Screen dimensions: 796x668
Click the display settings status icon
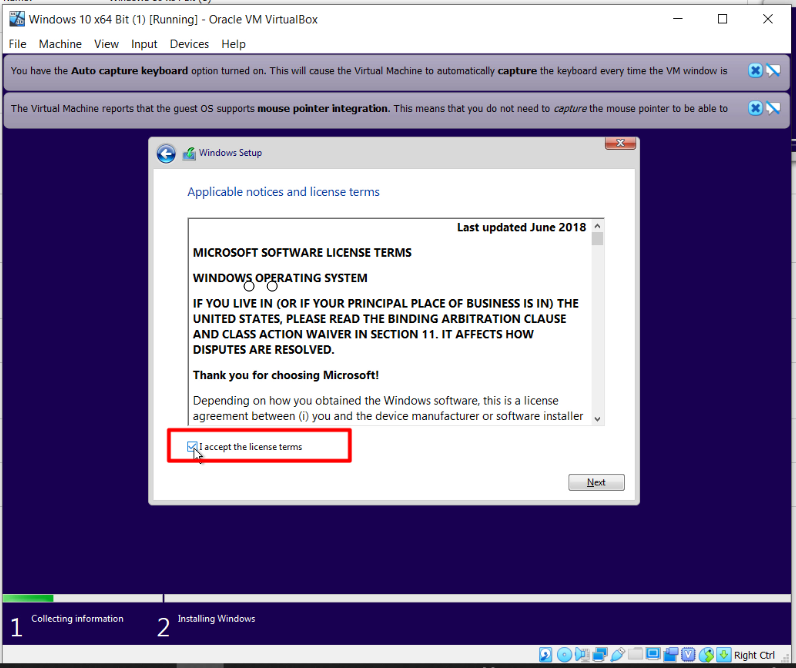[x=653, y=654]
